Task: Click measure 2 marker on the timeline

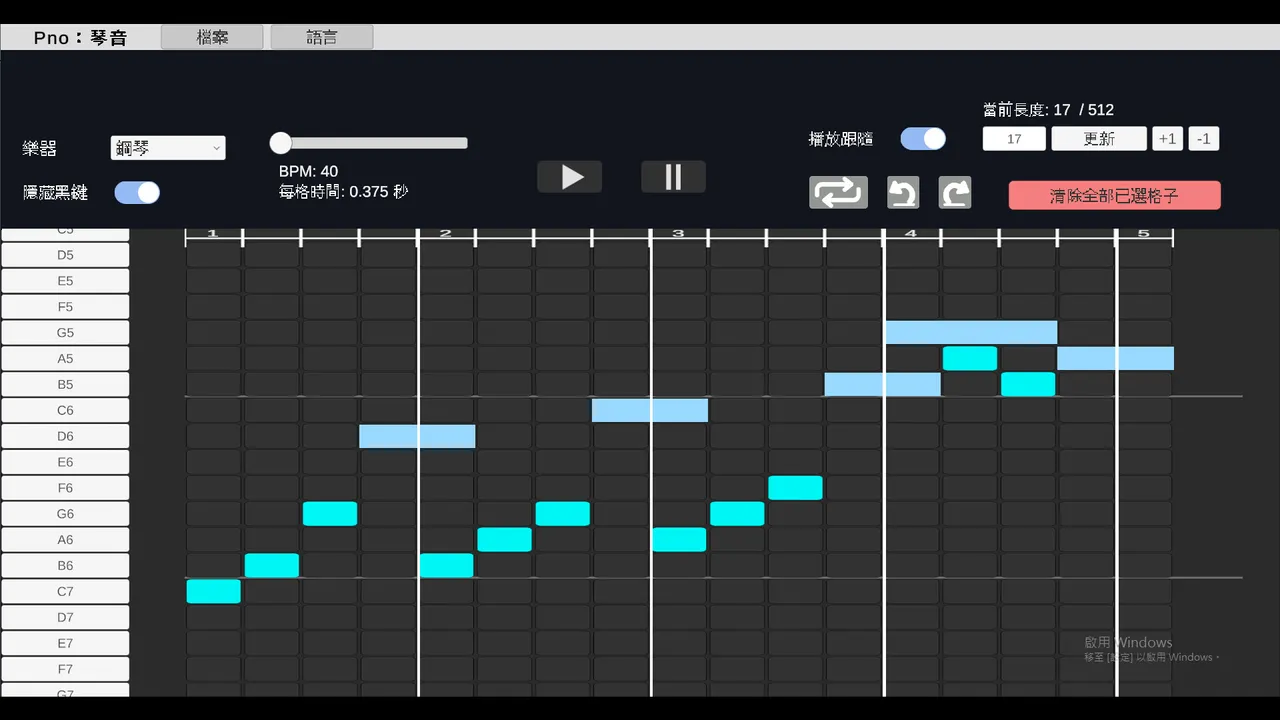Action: (x=445, y=234)
